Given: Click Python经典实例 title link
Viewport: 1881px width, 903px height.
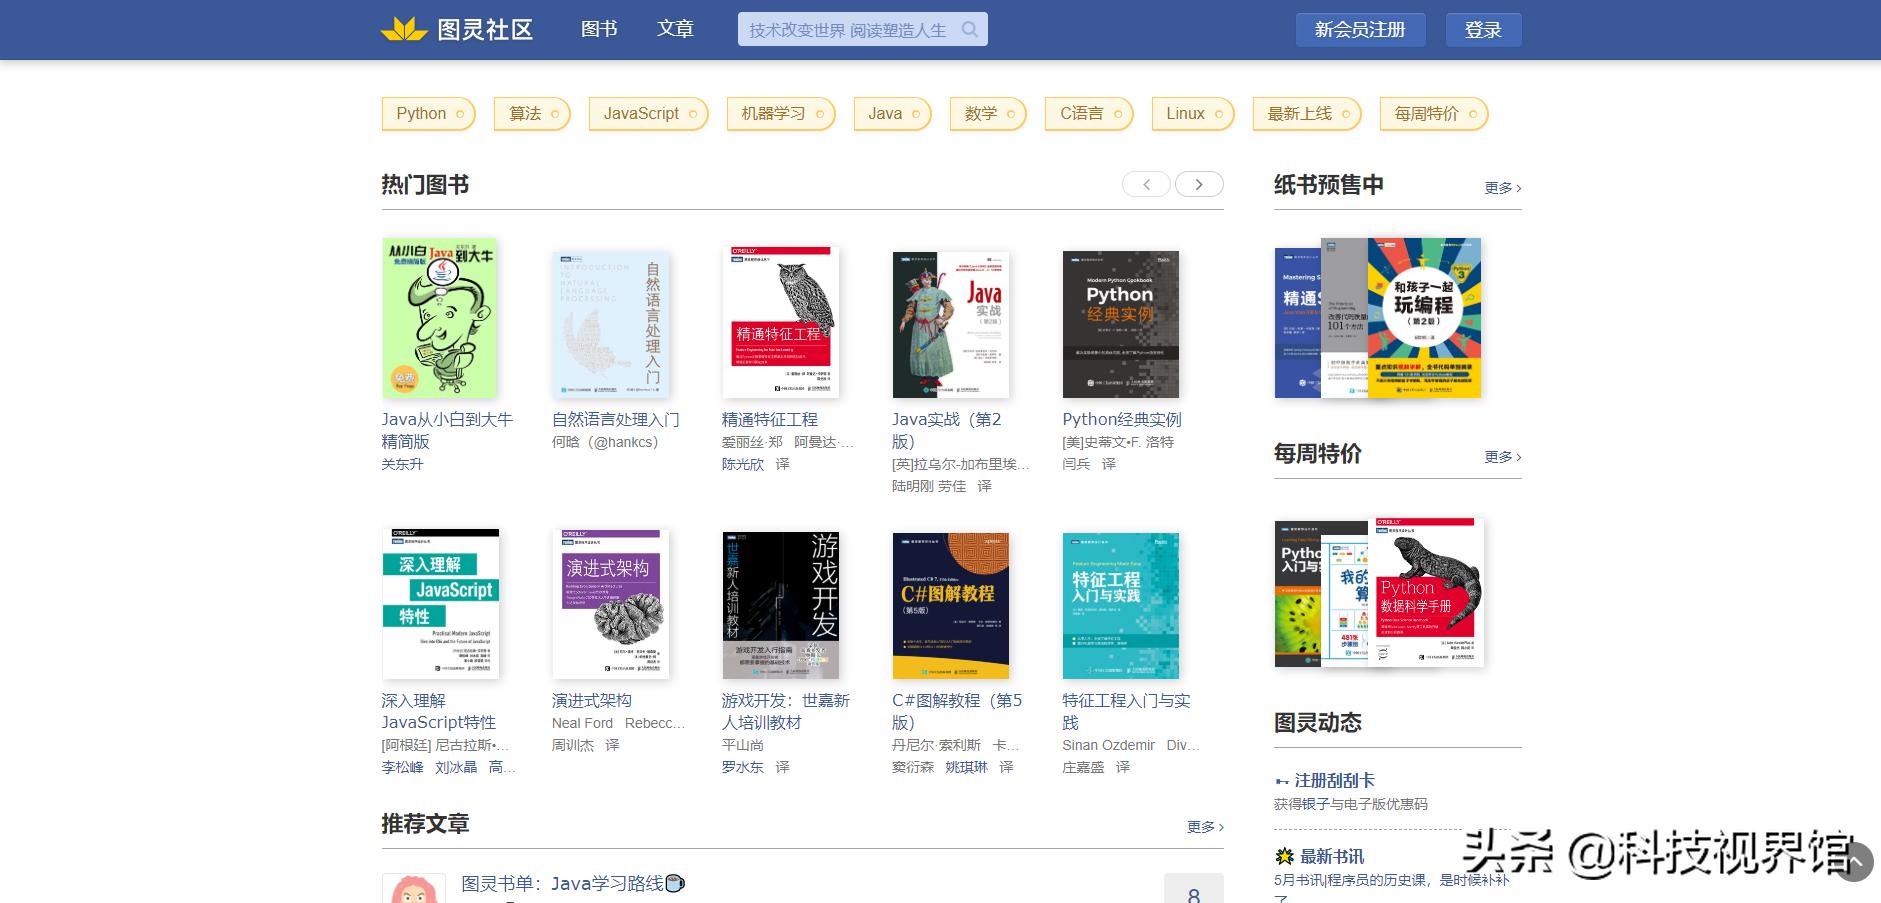Looking at the screenshot, I should pos(1121,419).
